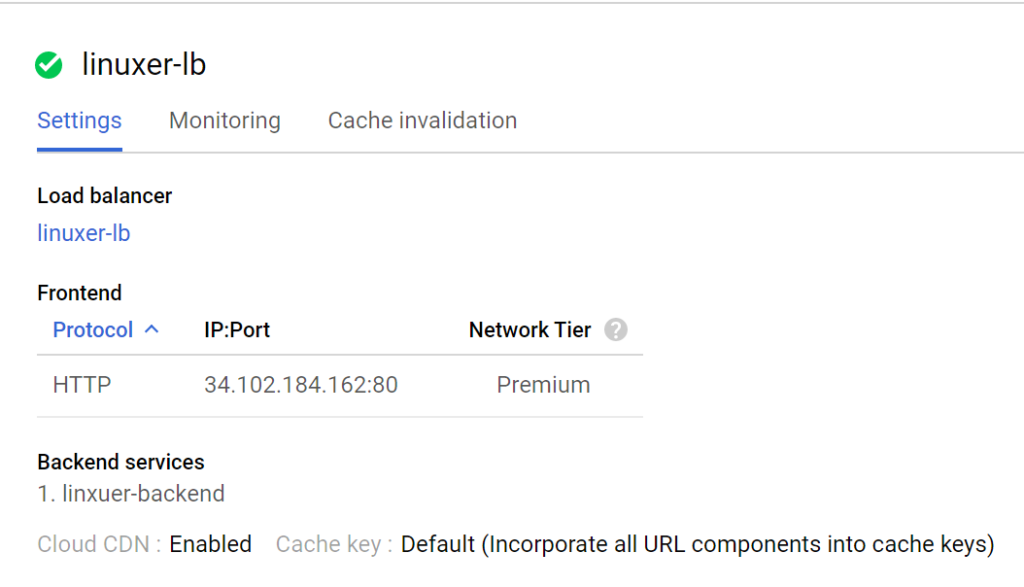Click the Network Tier column header

[530, 330]
